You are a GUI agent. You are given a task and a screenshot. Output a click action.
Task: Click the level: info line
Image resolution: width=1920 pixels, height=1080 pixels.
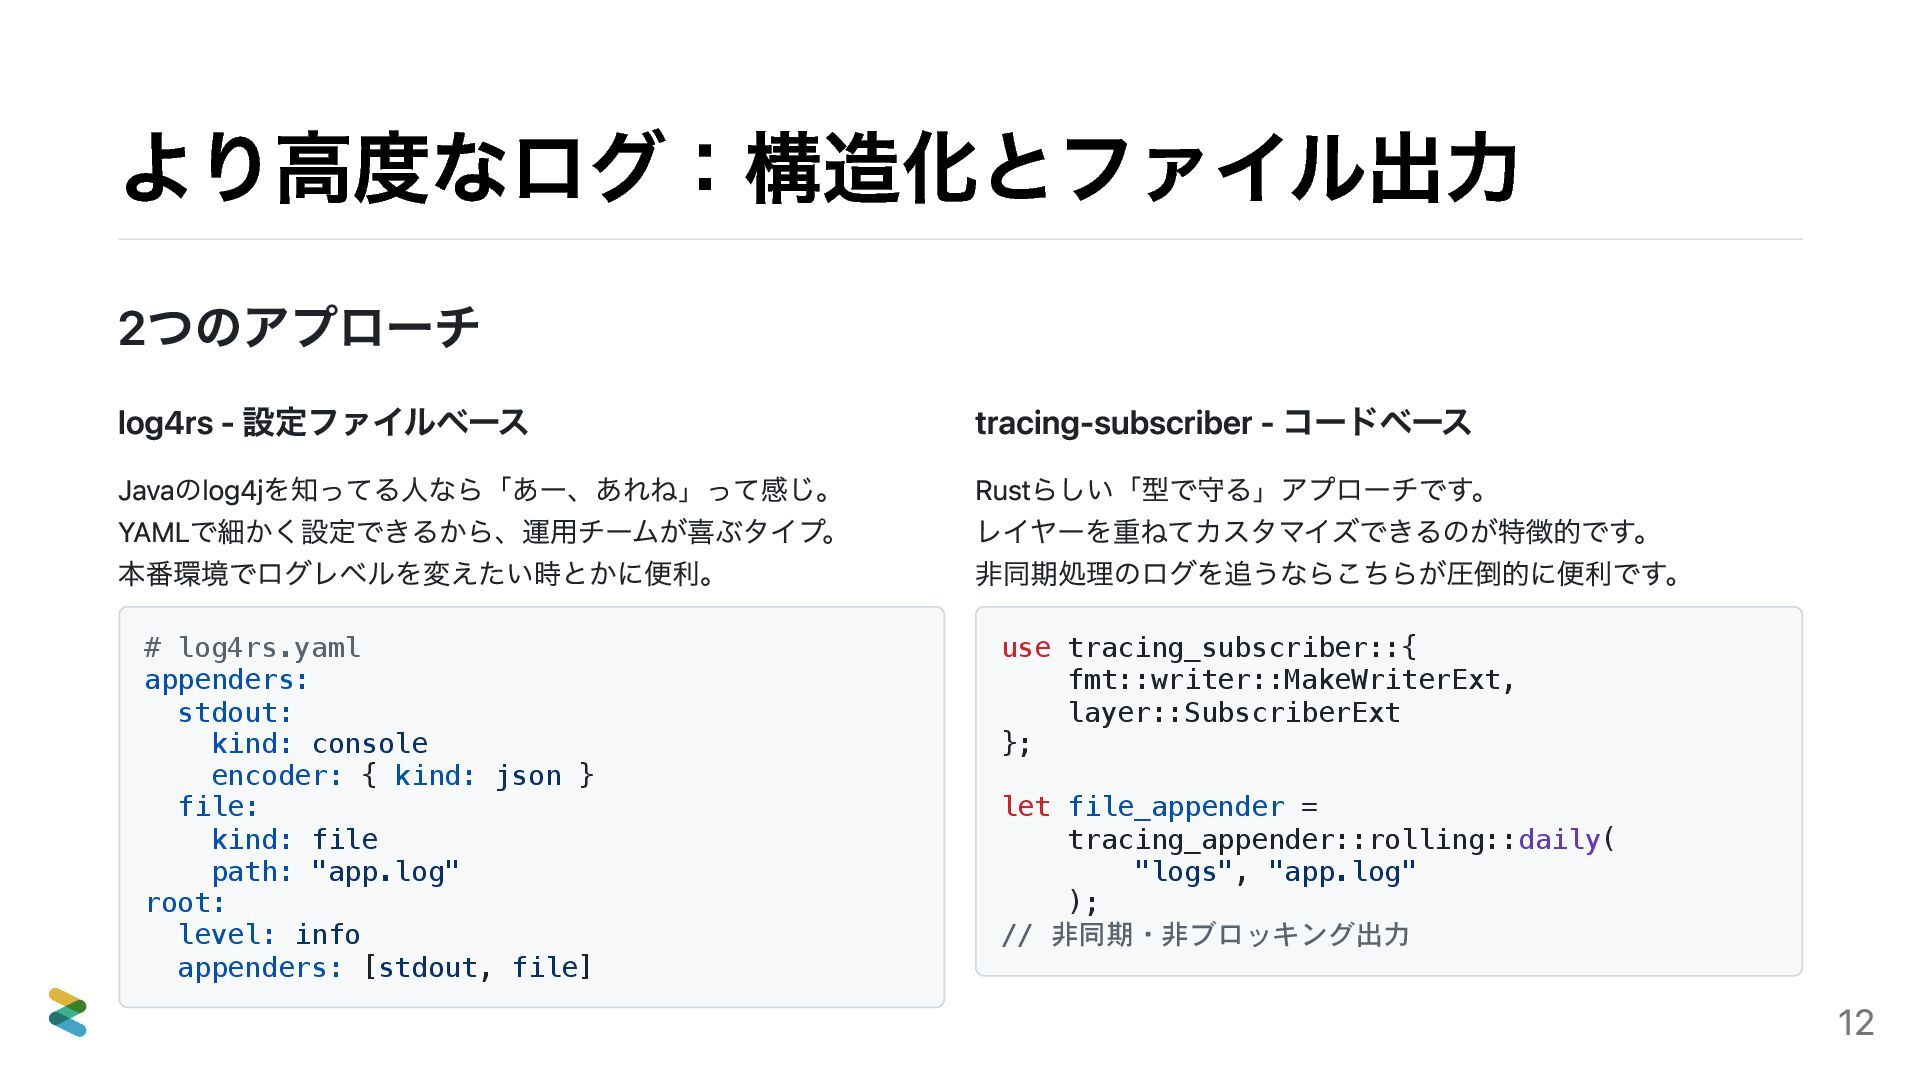269,935
